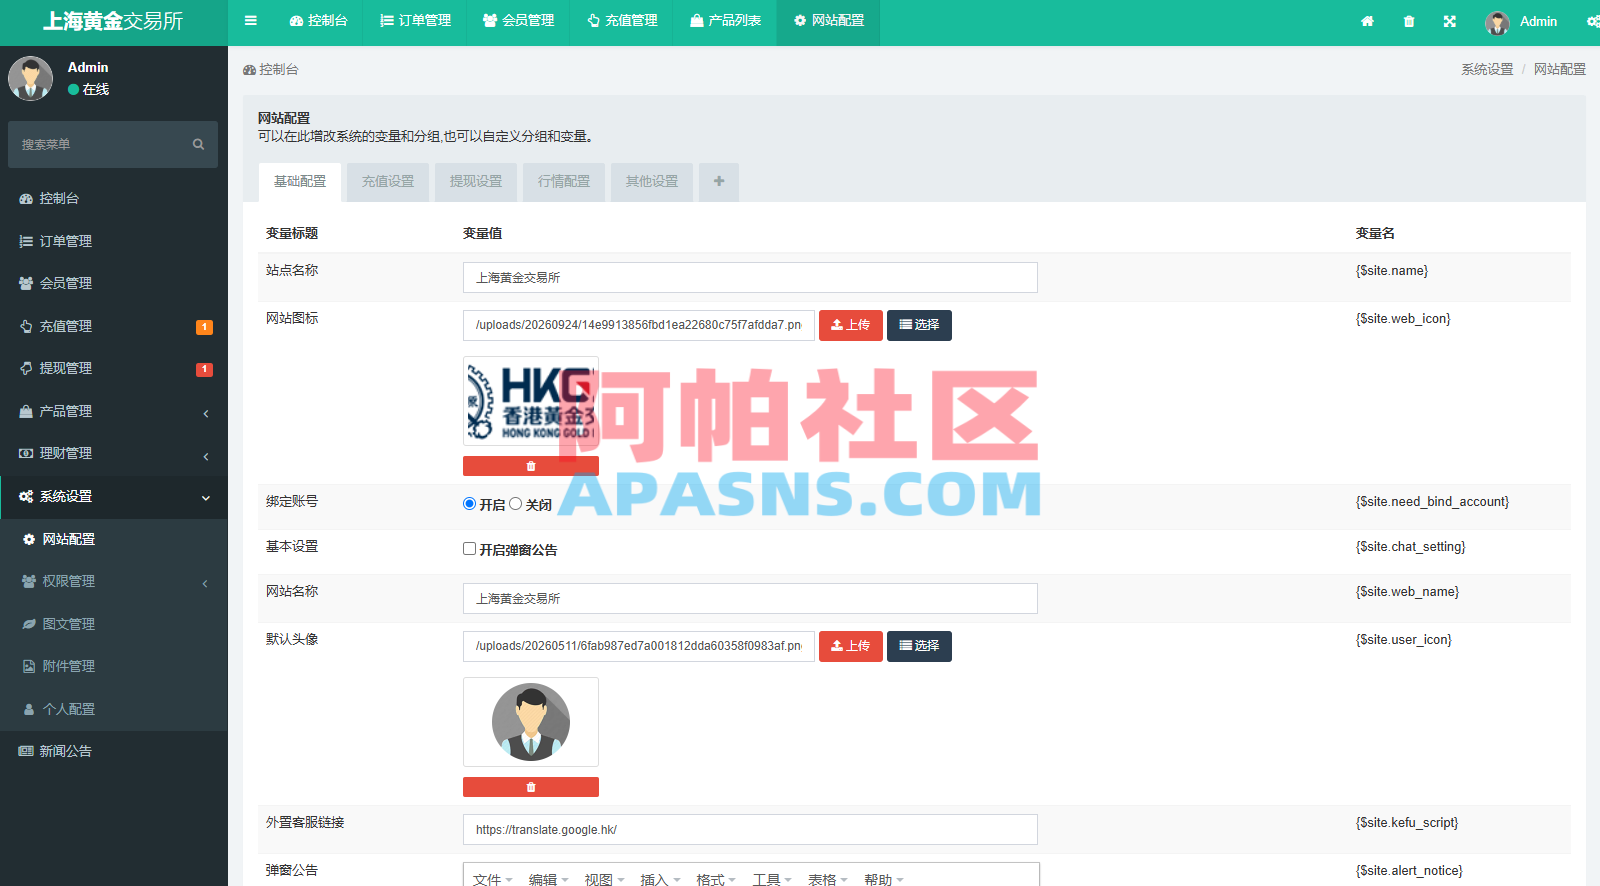Image resolution: width=1600 pixels, height=886 pixels.
Task: Open 会员管理 top navigation tab
Action: (x=519, y=21)
